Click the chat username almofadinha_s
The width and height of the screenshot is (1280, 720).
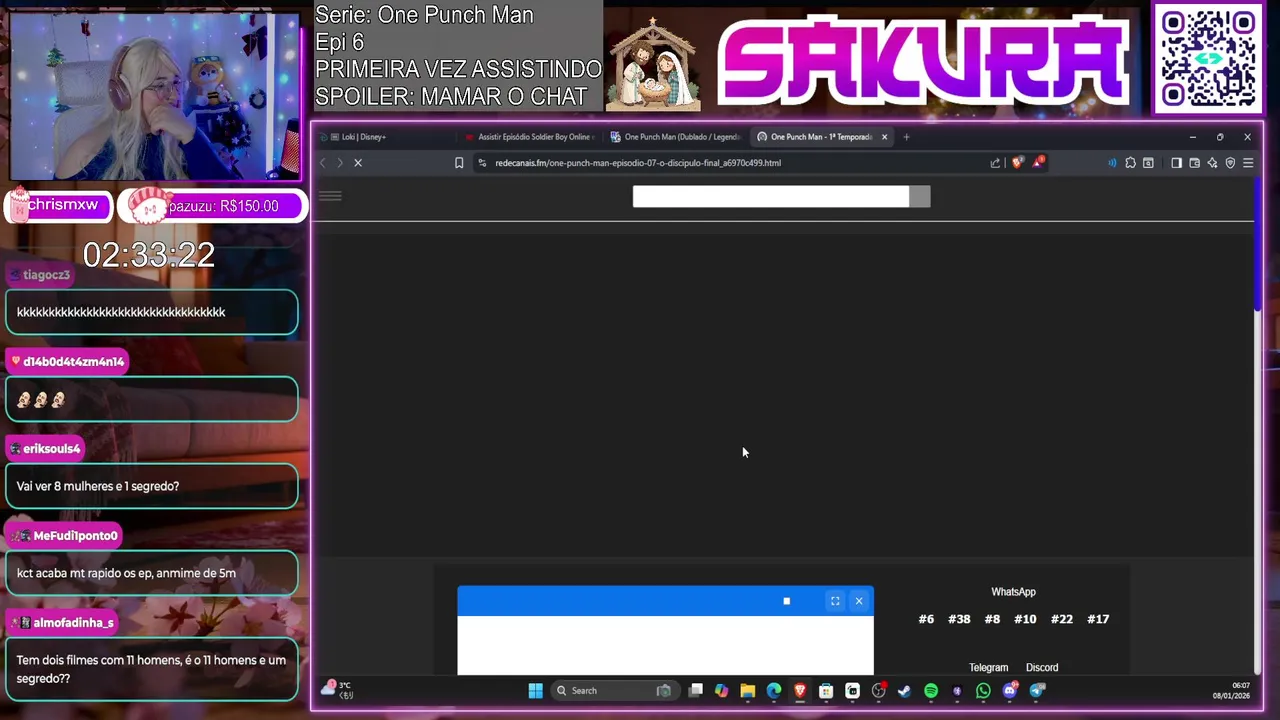coord(73,623)
